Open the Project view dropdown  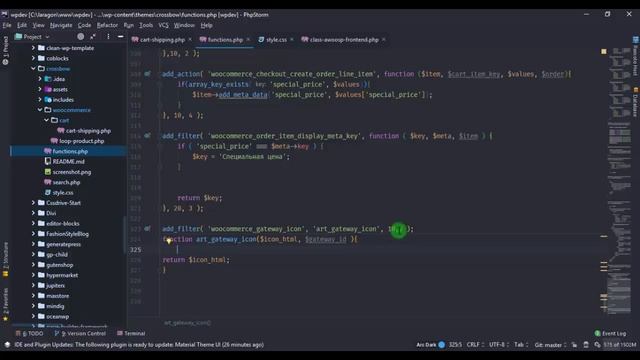pos(32,37)
